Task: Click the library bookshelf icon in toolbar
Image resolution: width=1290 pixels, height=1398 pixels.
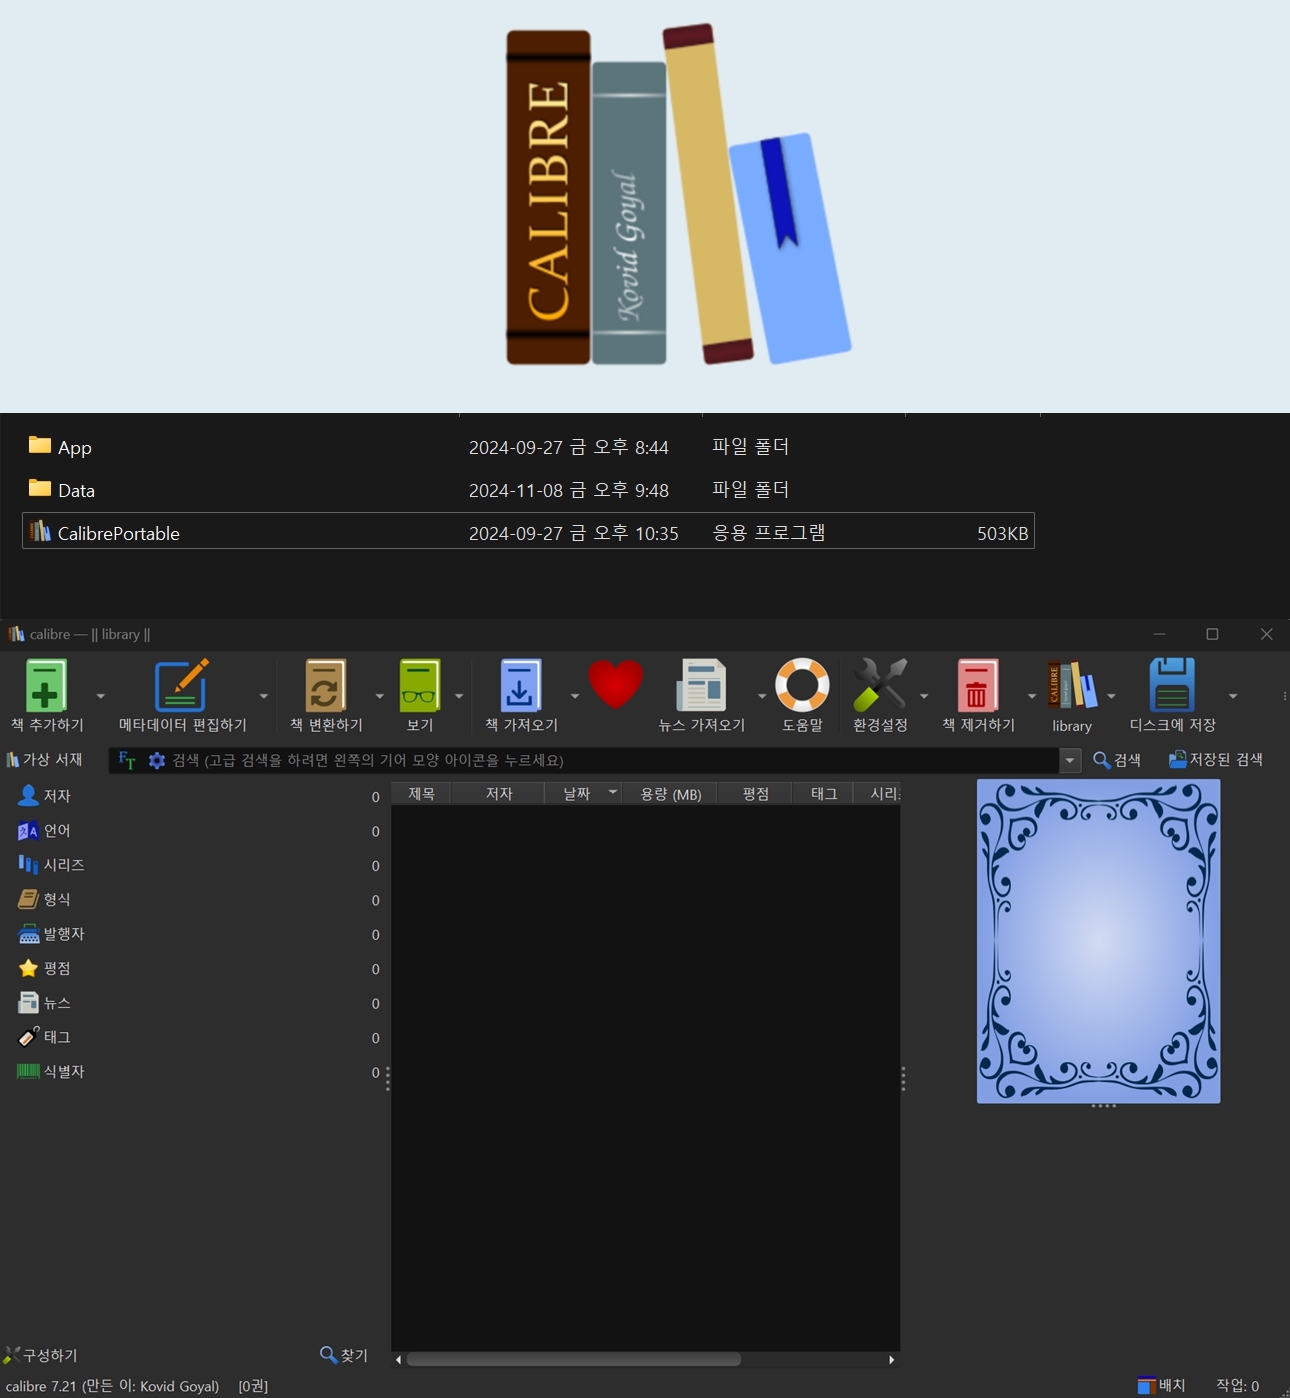Action: point(1071,686)
